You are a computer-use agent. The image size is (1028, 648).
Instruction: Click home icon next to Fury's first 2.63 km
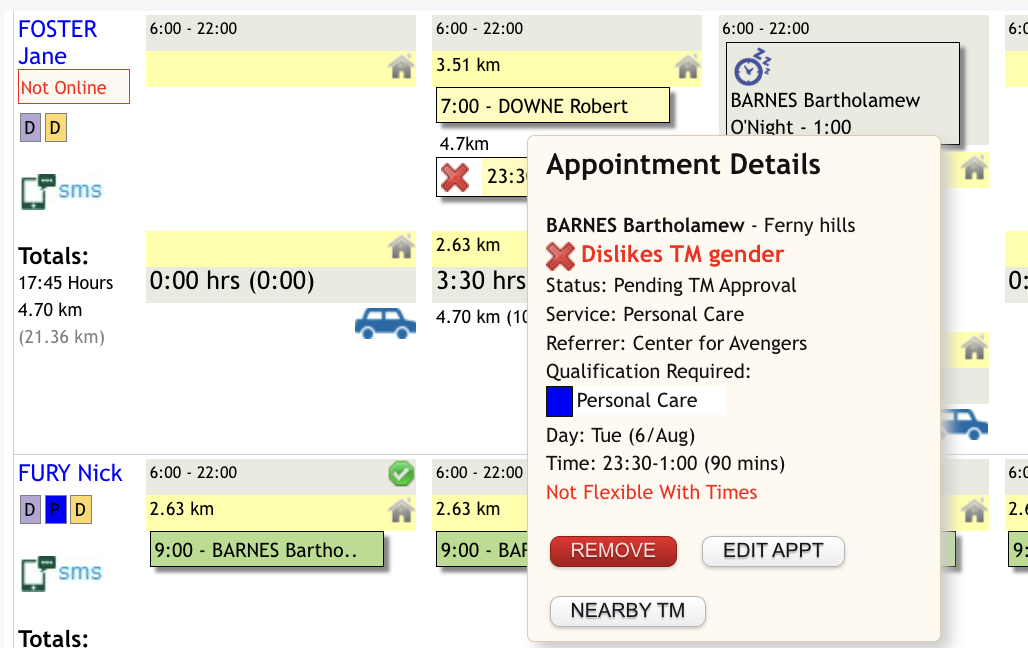[401, 511]
